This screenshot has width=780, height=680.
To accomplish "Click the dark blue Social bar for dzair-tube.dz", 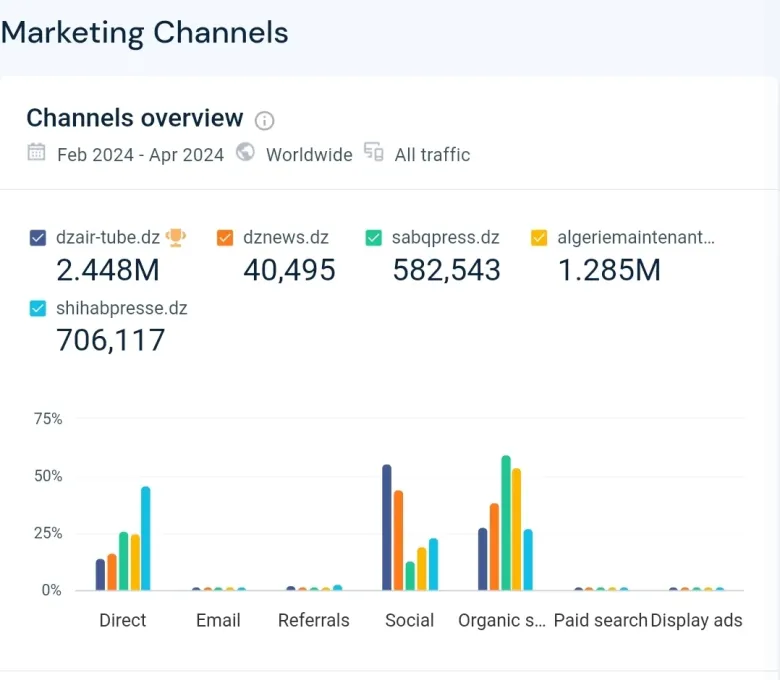I will [x=387, y=527].
